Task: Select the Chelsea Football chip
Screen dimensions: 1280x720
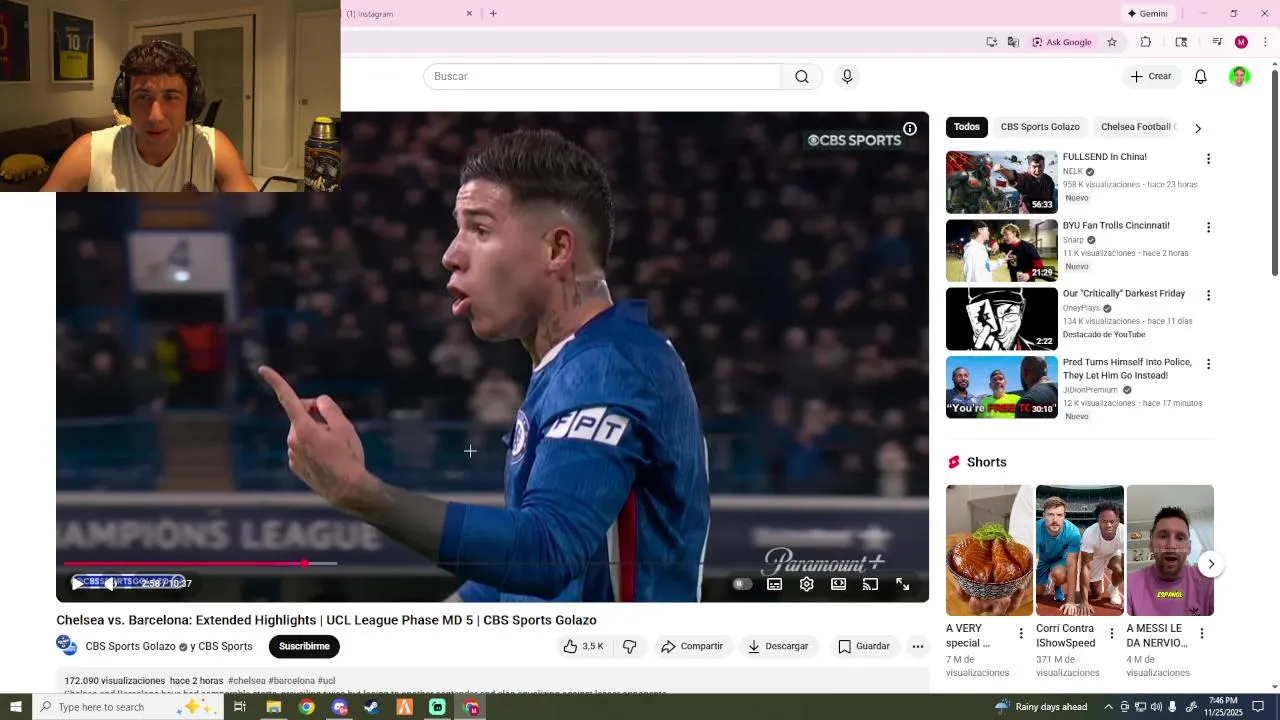Action: (1138, 127)
